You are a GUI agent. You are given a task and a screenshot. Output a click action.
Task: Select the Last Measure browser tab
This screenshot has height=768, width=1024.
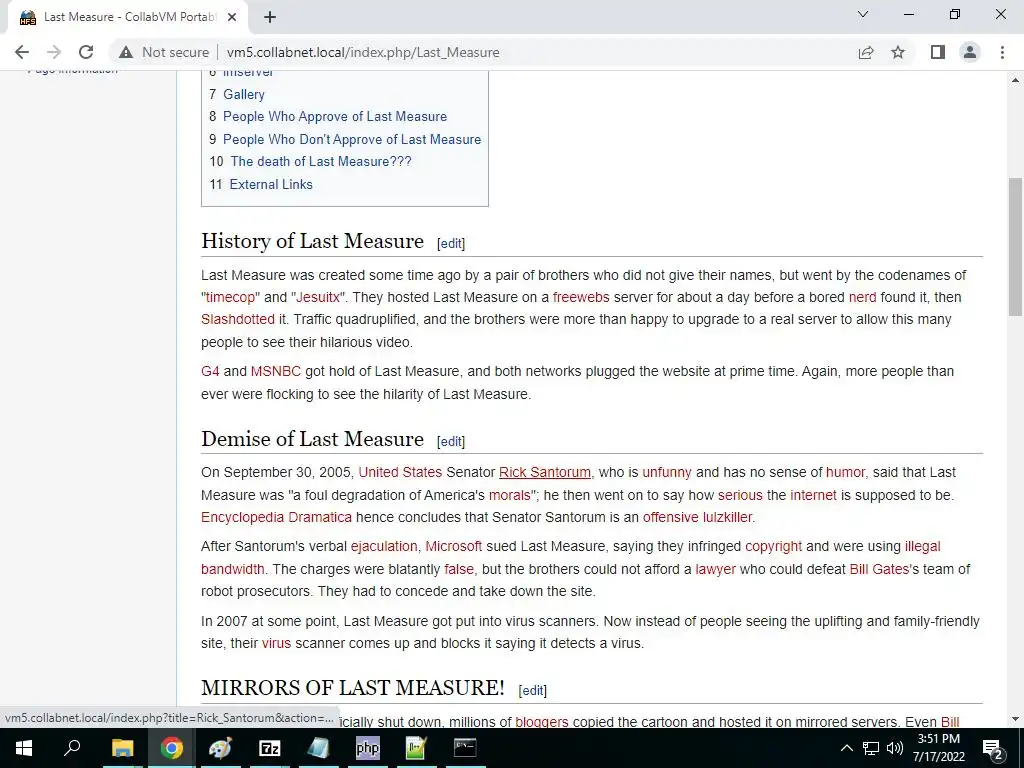128,17
